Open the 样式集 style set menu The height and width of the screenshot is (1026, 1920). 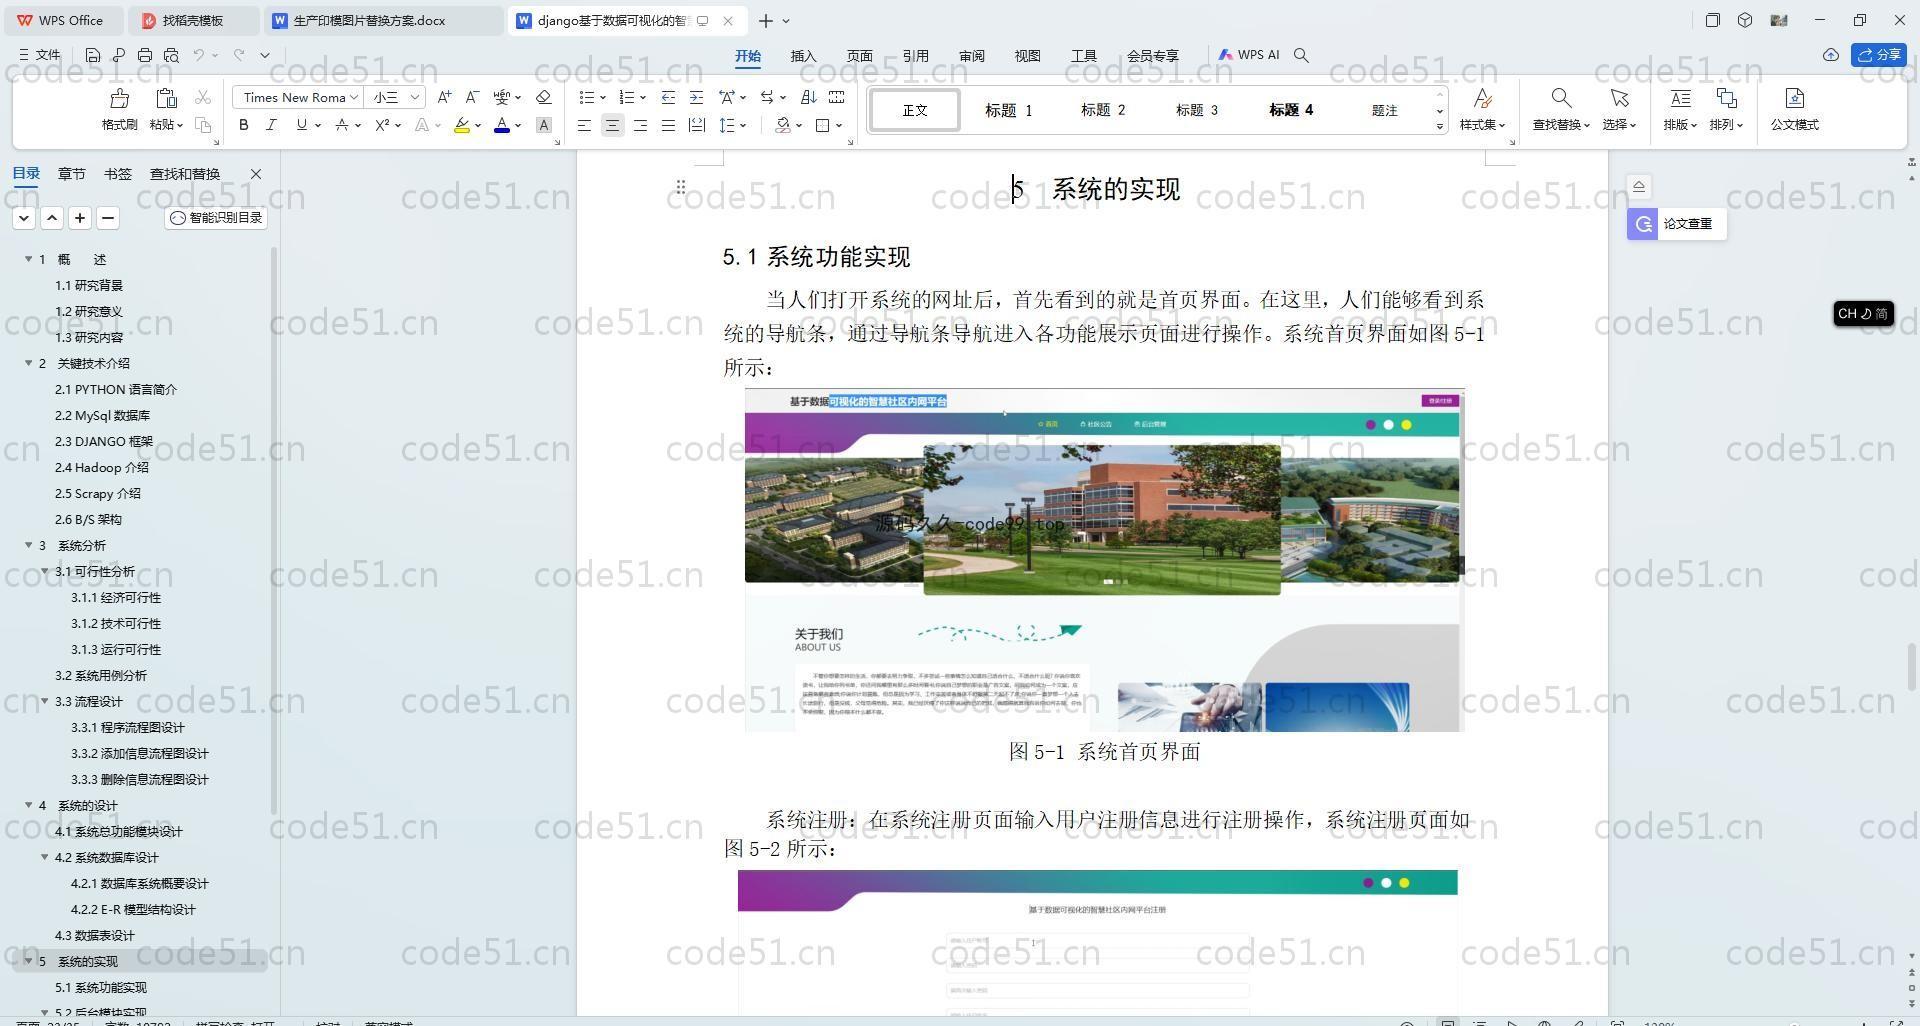click(x=1482, y=110)
